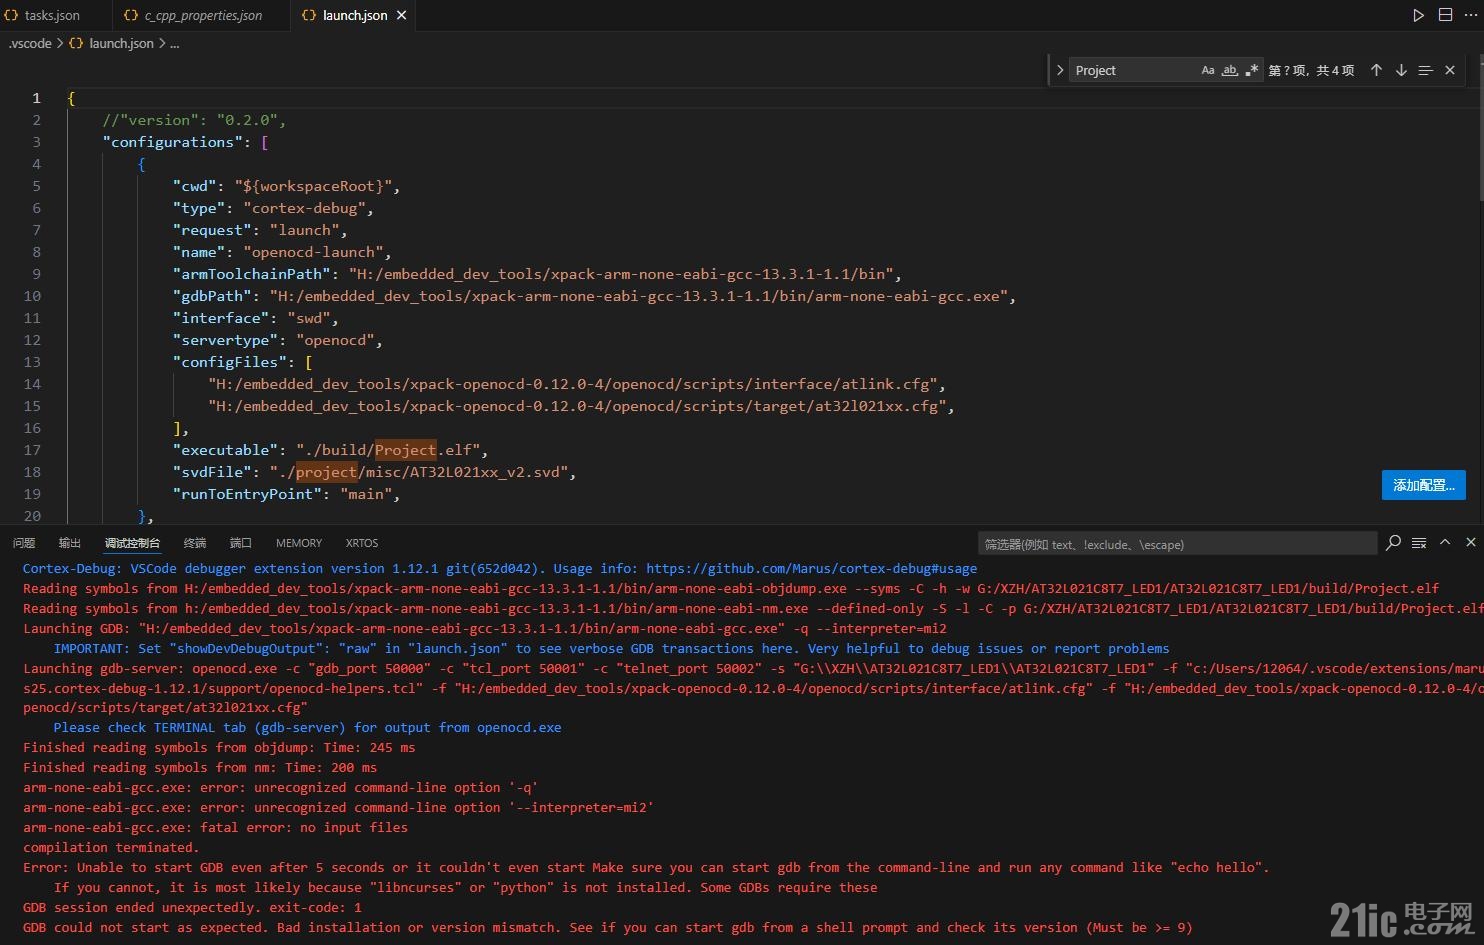Toggle Match Whole Word (ab) in find widget
This screenshot has height=945, width=1484.
(x=1230, y=70)
